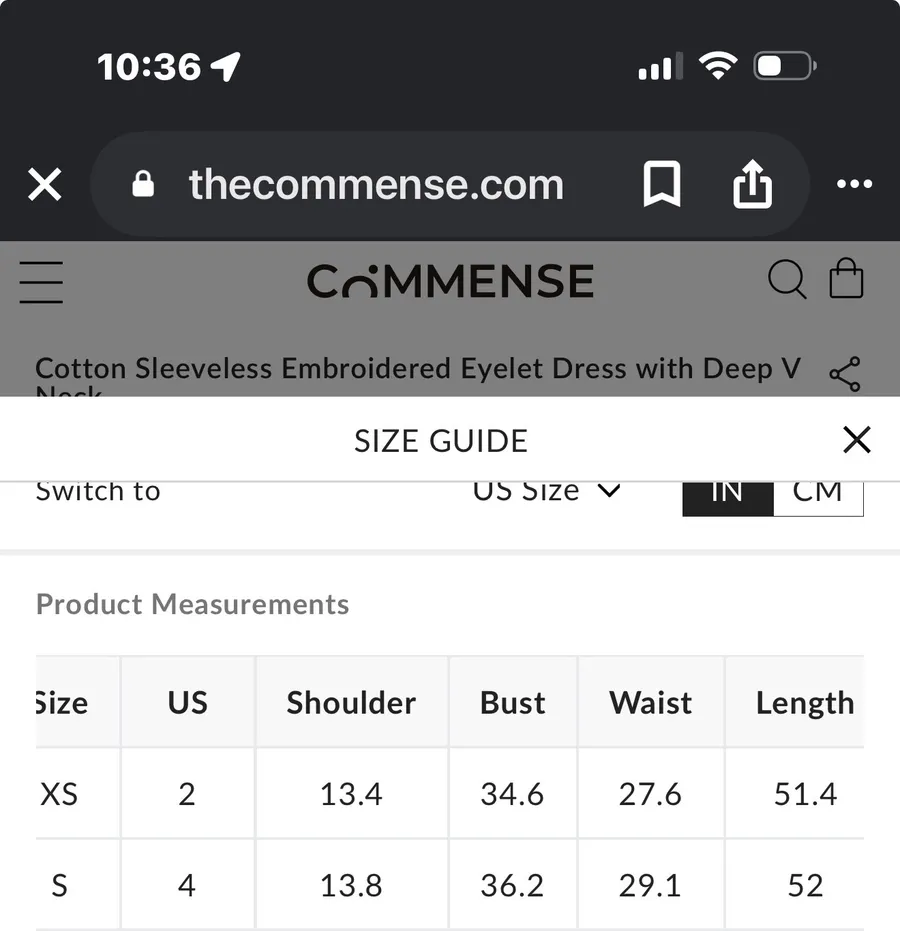Open the three-dot more options menu

point(854,183)
